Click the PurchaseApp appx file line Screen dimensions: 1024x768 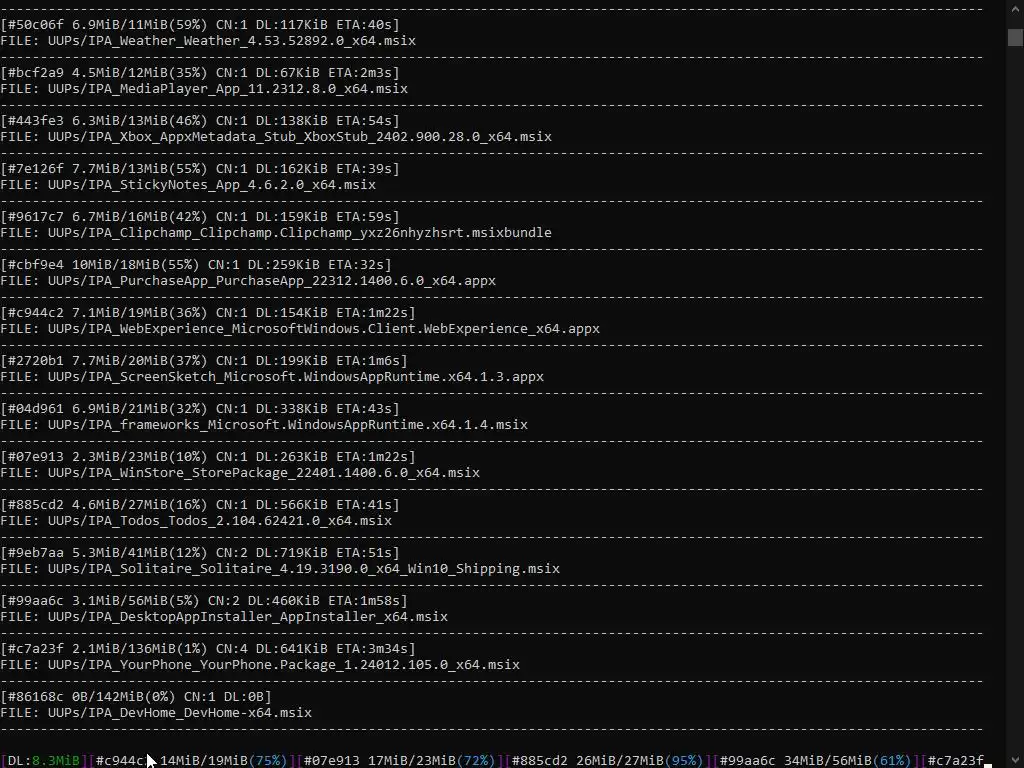(248, 281)
